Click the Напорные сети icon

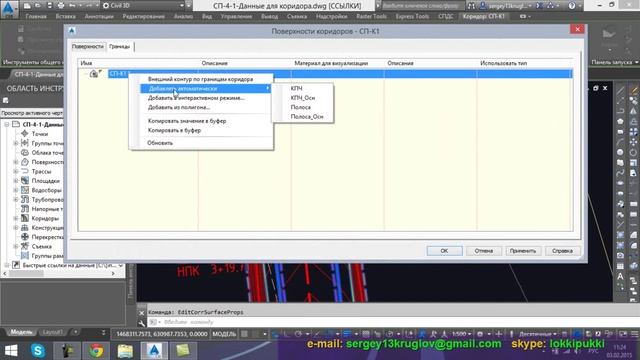[x=24, y=209]
